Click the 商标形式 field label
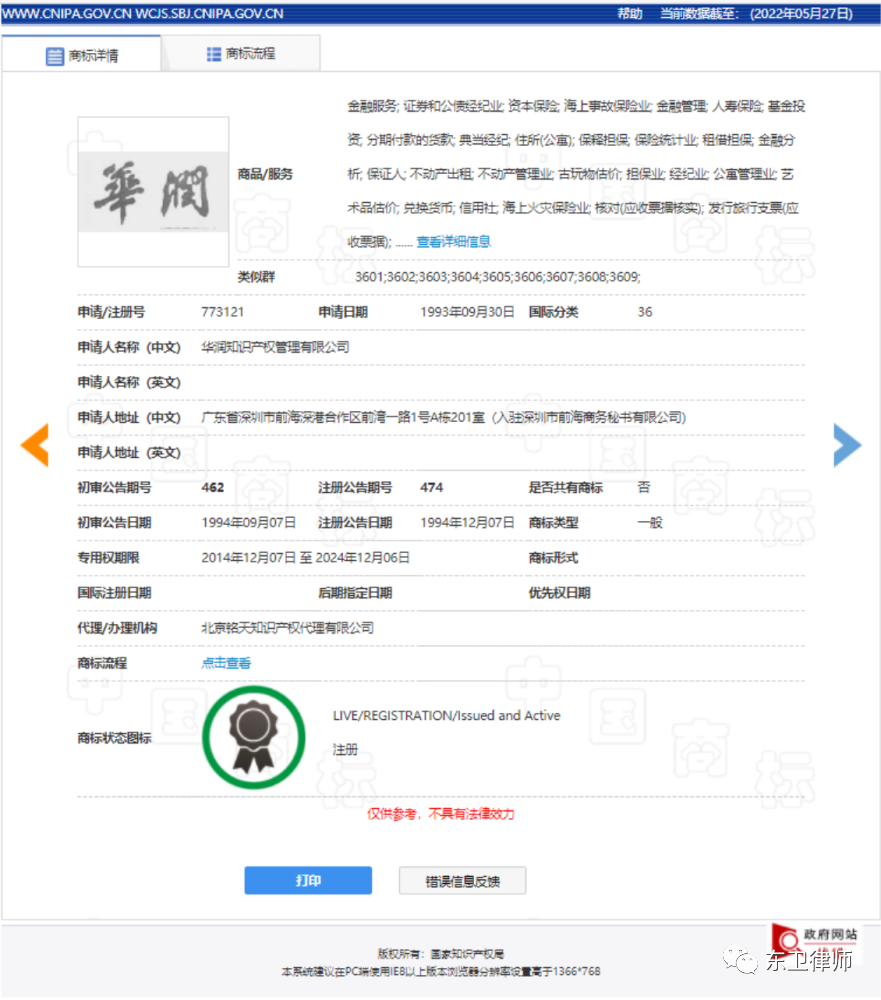The image size is (881, 1000). click(554, 557)
